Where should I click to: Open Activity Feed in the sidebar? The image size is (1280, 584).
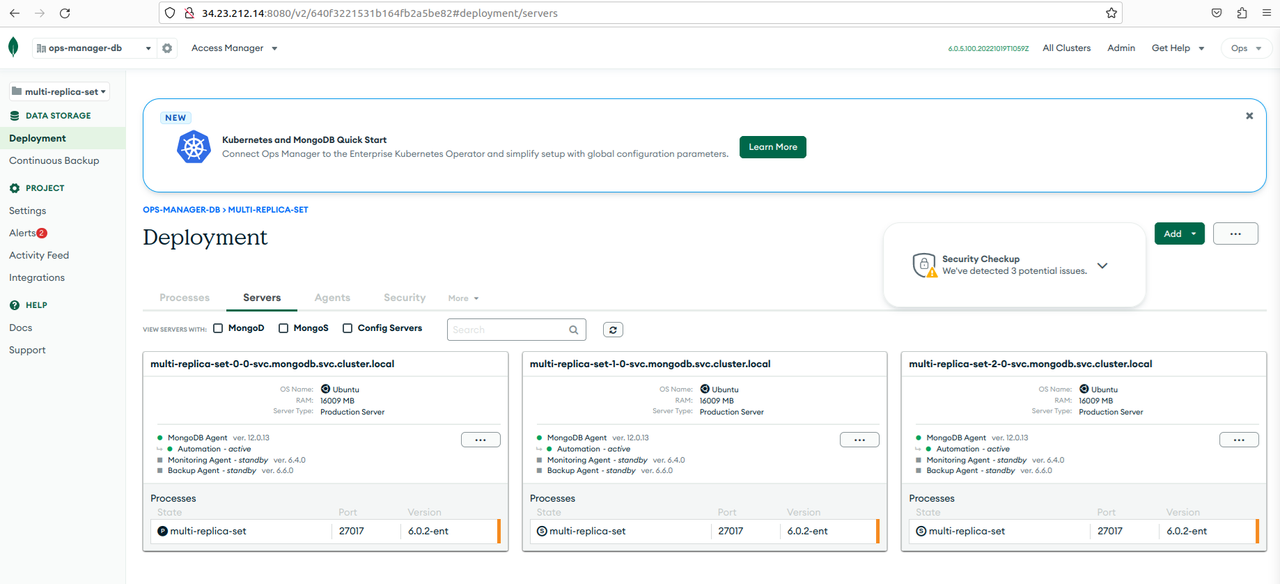click(x=39, y=255)
